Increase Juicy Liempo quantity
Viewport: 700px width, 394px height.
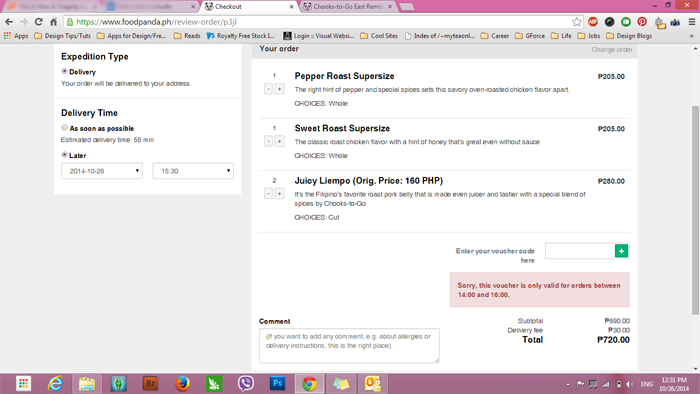(279, 194)
